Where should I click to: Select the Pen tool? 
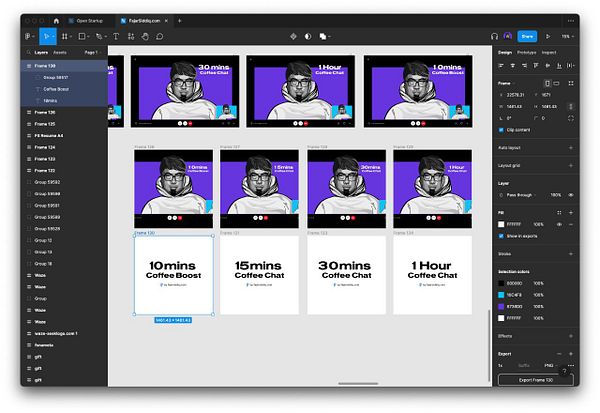click(x=99, y=36)
